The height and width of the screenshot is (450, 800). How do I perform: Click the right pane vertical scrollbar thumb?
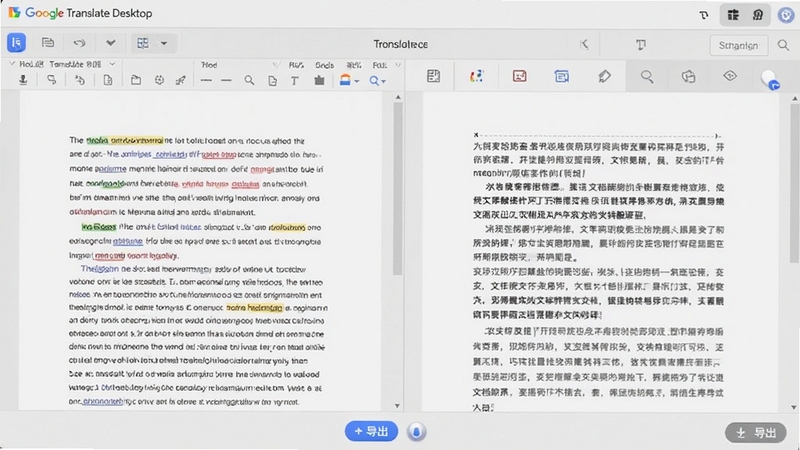(794, 184)
